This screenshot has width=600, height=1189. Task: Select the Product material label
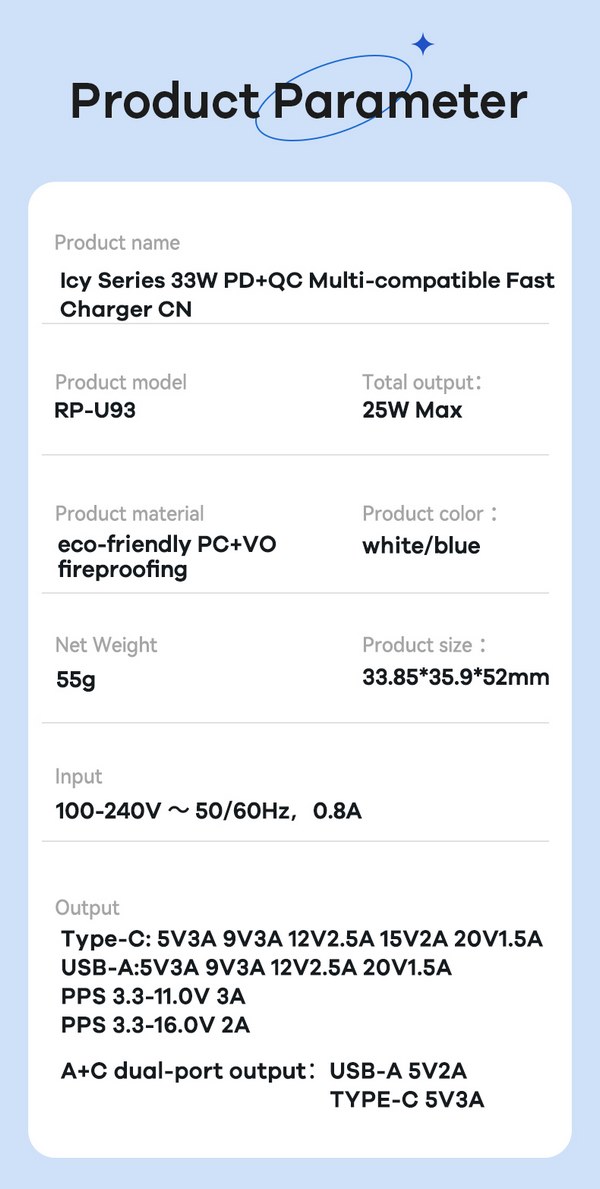click(x=129, y=514)
